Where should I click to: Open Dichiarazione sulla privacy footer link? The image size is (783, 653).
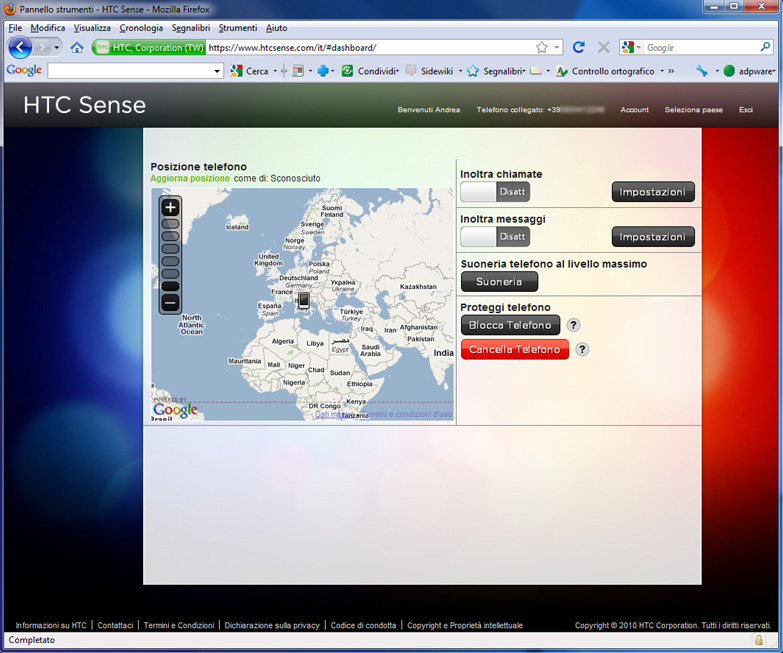click(x=272, y=625)
